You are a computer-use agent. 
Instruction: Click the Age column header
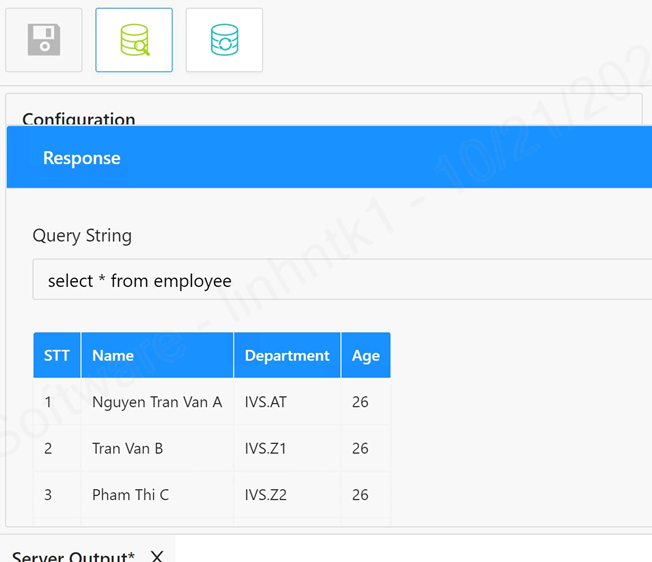366,355
